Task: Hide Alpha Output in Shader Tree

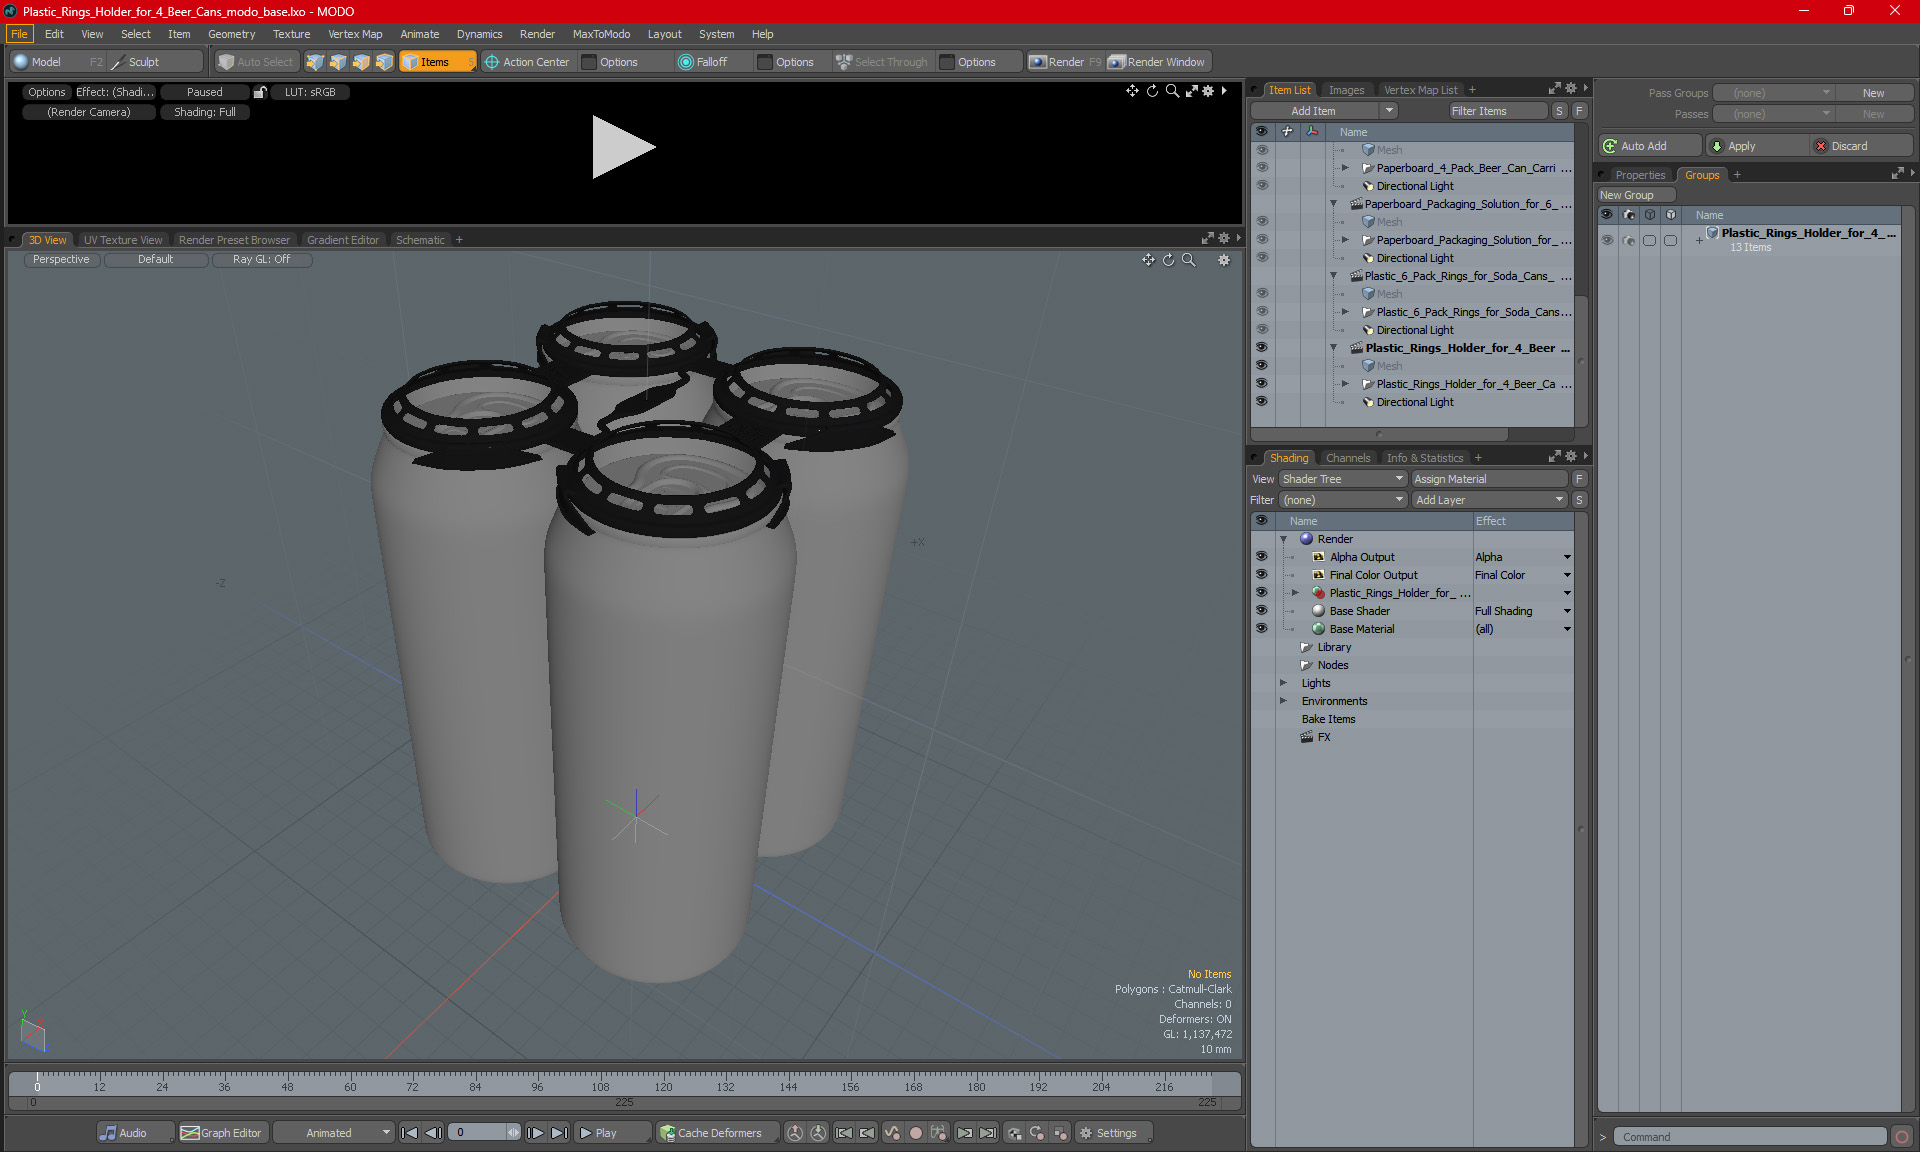Action: [x=1261, y=556]
